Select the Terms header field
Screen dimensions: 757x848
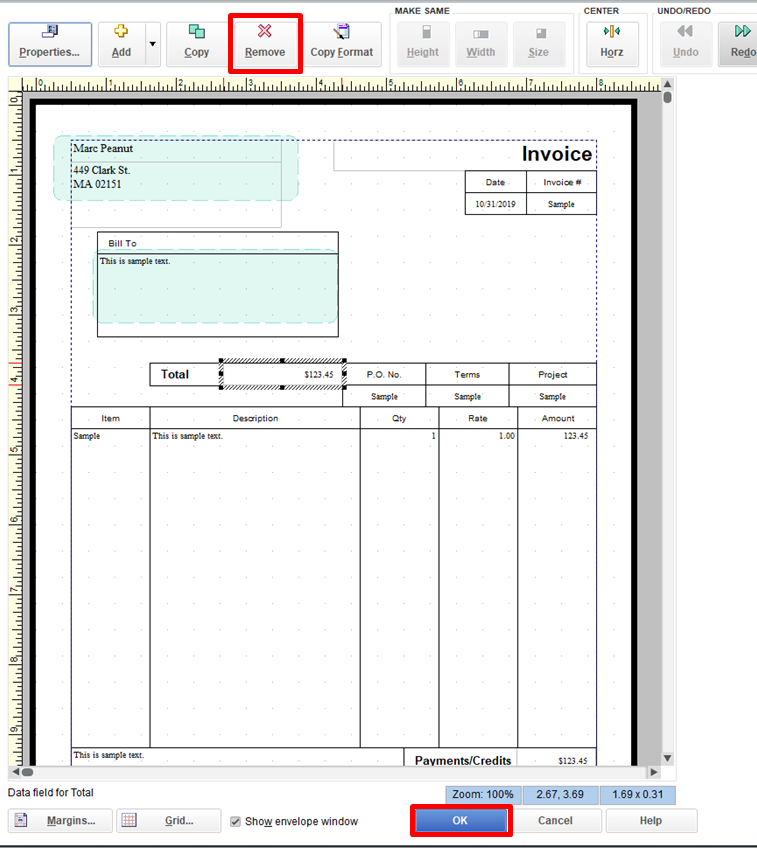click(x=467, y=374)
